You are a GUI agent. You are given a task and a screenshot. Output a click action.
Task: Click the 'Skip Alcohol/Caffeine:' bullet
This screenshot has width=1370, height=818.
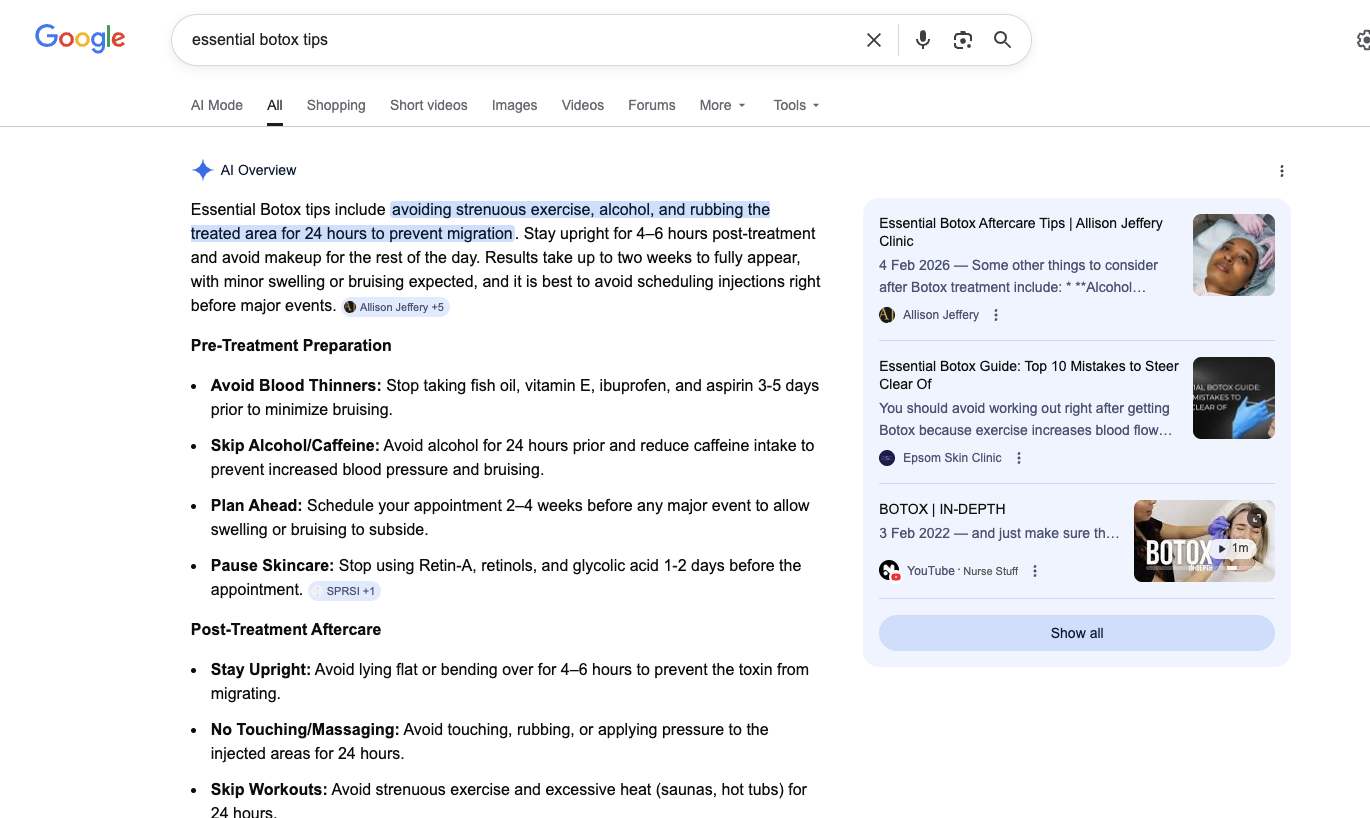[x=295, y=446]
